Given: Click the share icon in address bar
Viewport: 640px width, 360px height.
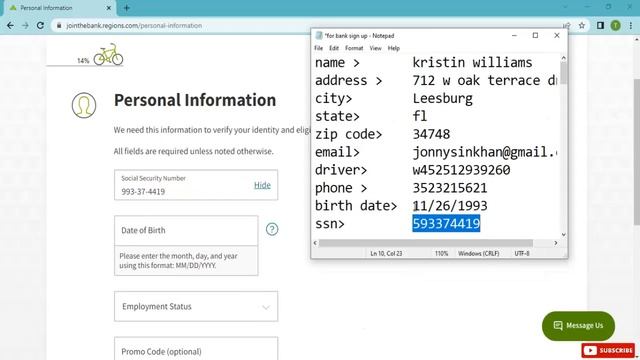Looking at the screenshot, I should 567,25.
